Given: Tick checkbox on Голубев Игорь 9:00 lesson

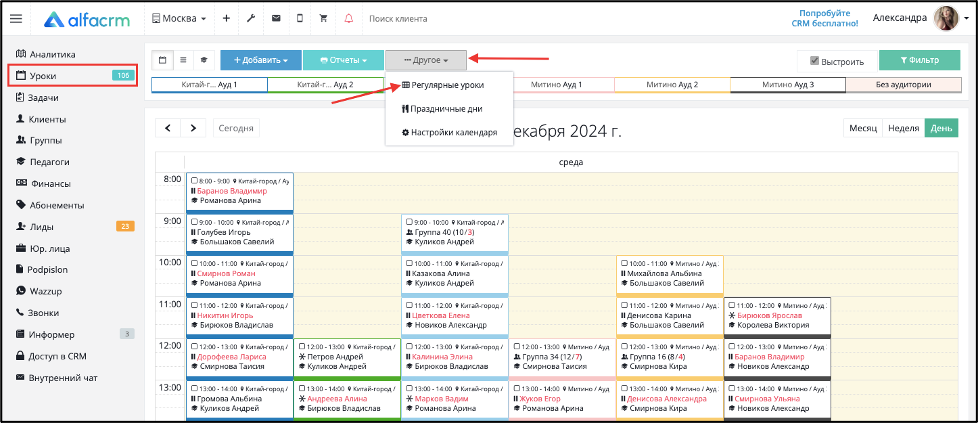Looking at the screenshot, I should tap(194, 222).
